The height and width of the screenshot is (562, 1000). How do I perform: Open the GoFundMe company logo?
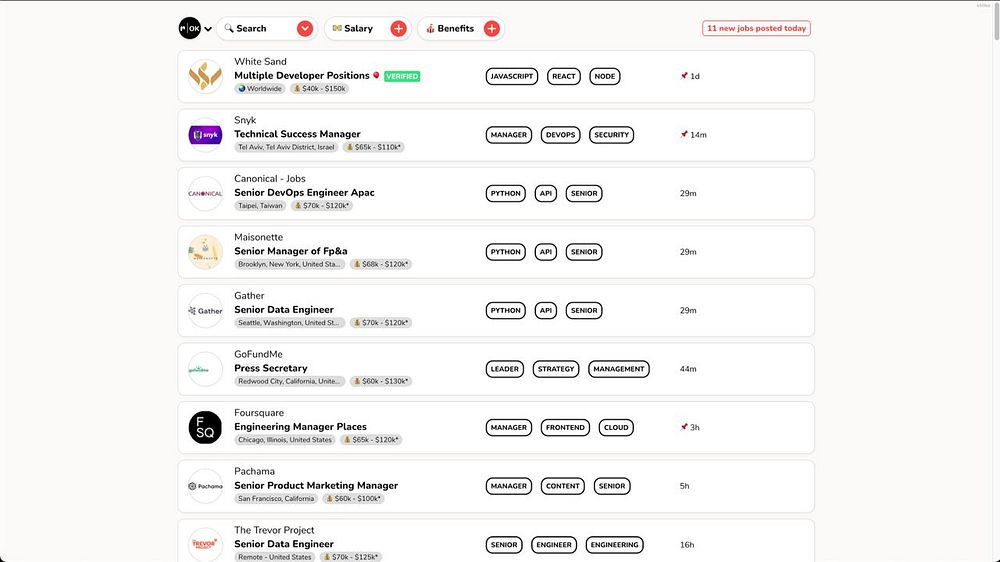pos(205,369)
